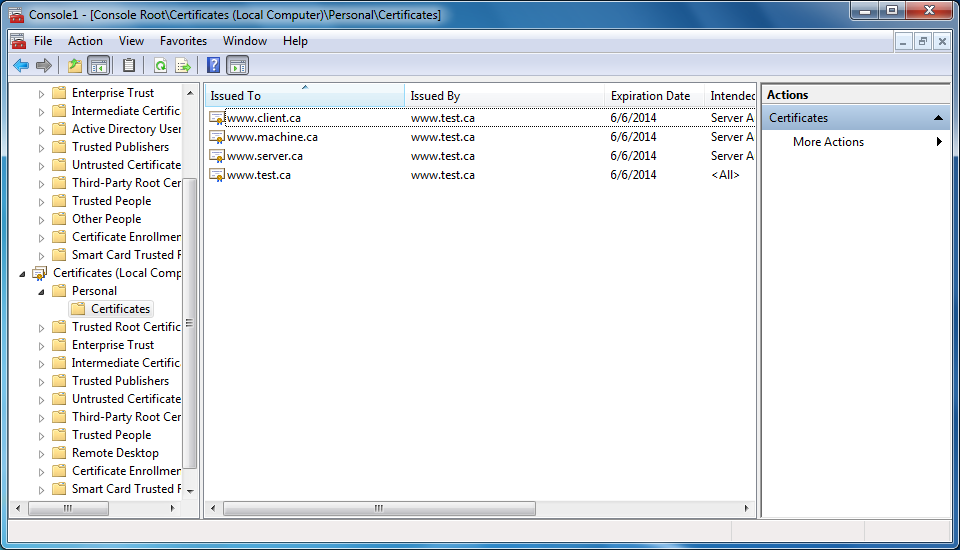Select the www.client.ca certificate icon

[217, 118]
